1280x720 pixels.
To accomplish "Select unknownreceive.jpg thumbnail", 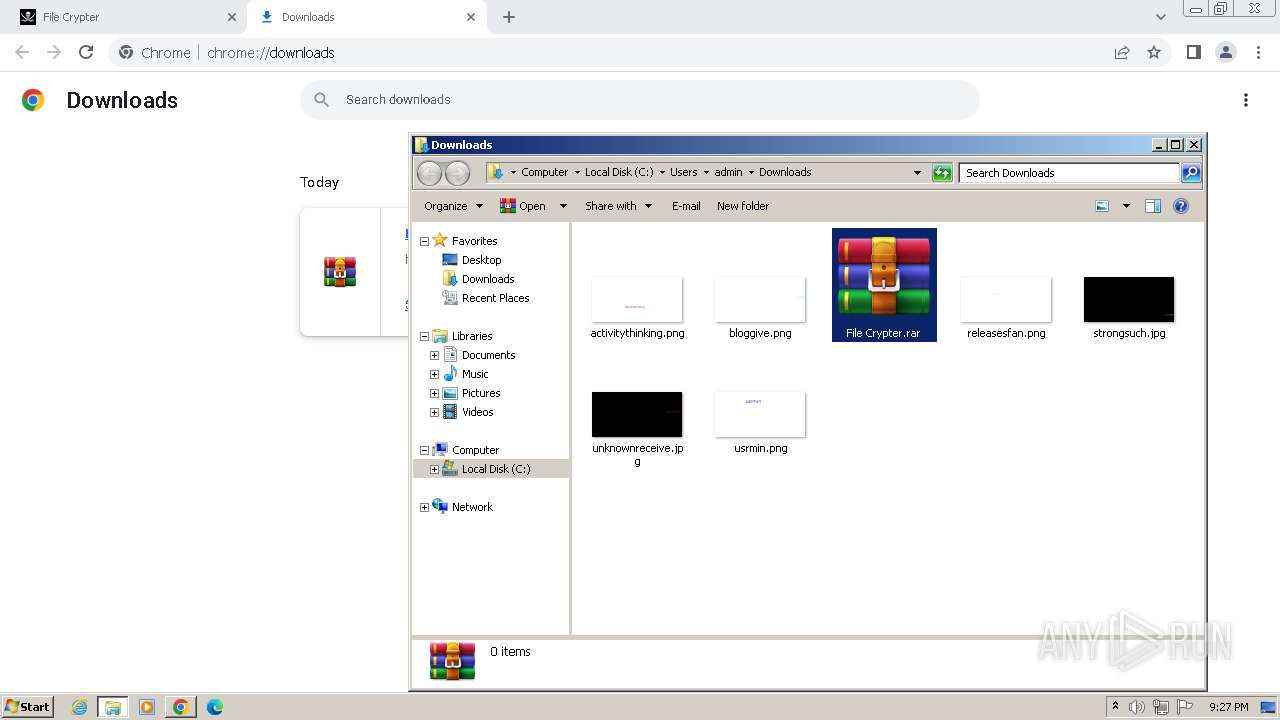I will (637, 414).
